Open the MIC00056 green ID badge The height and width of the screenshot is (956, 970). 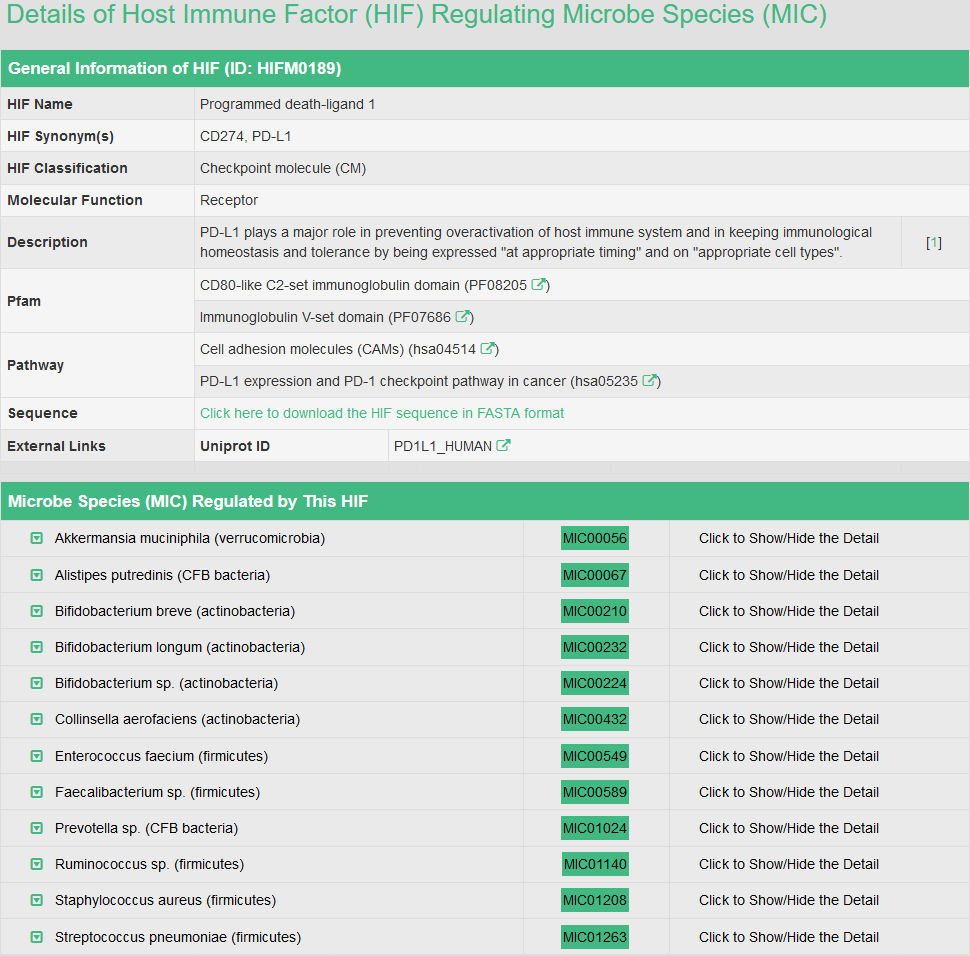(594, 538)
